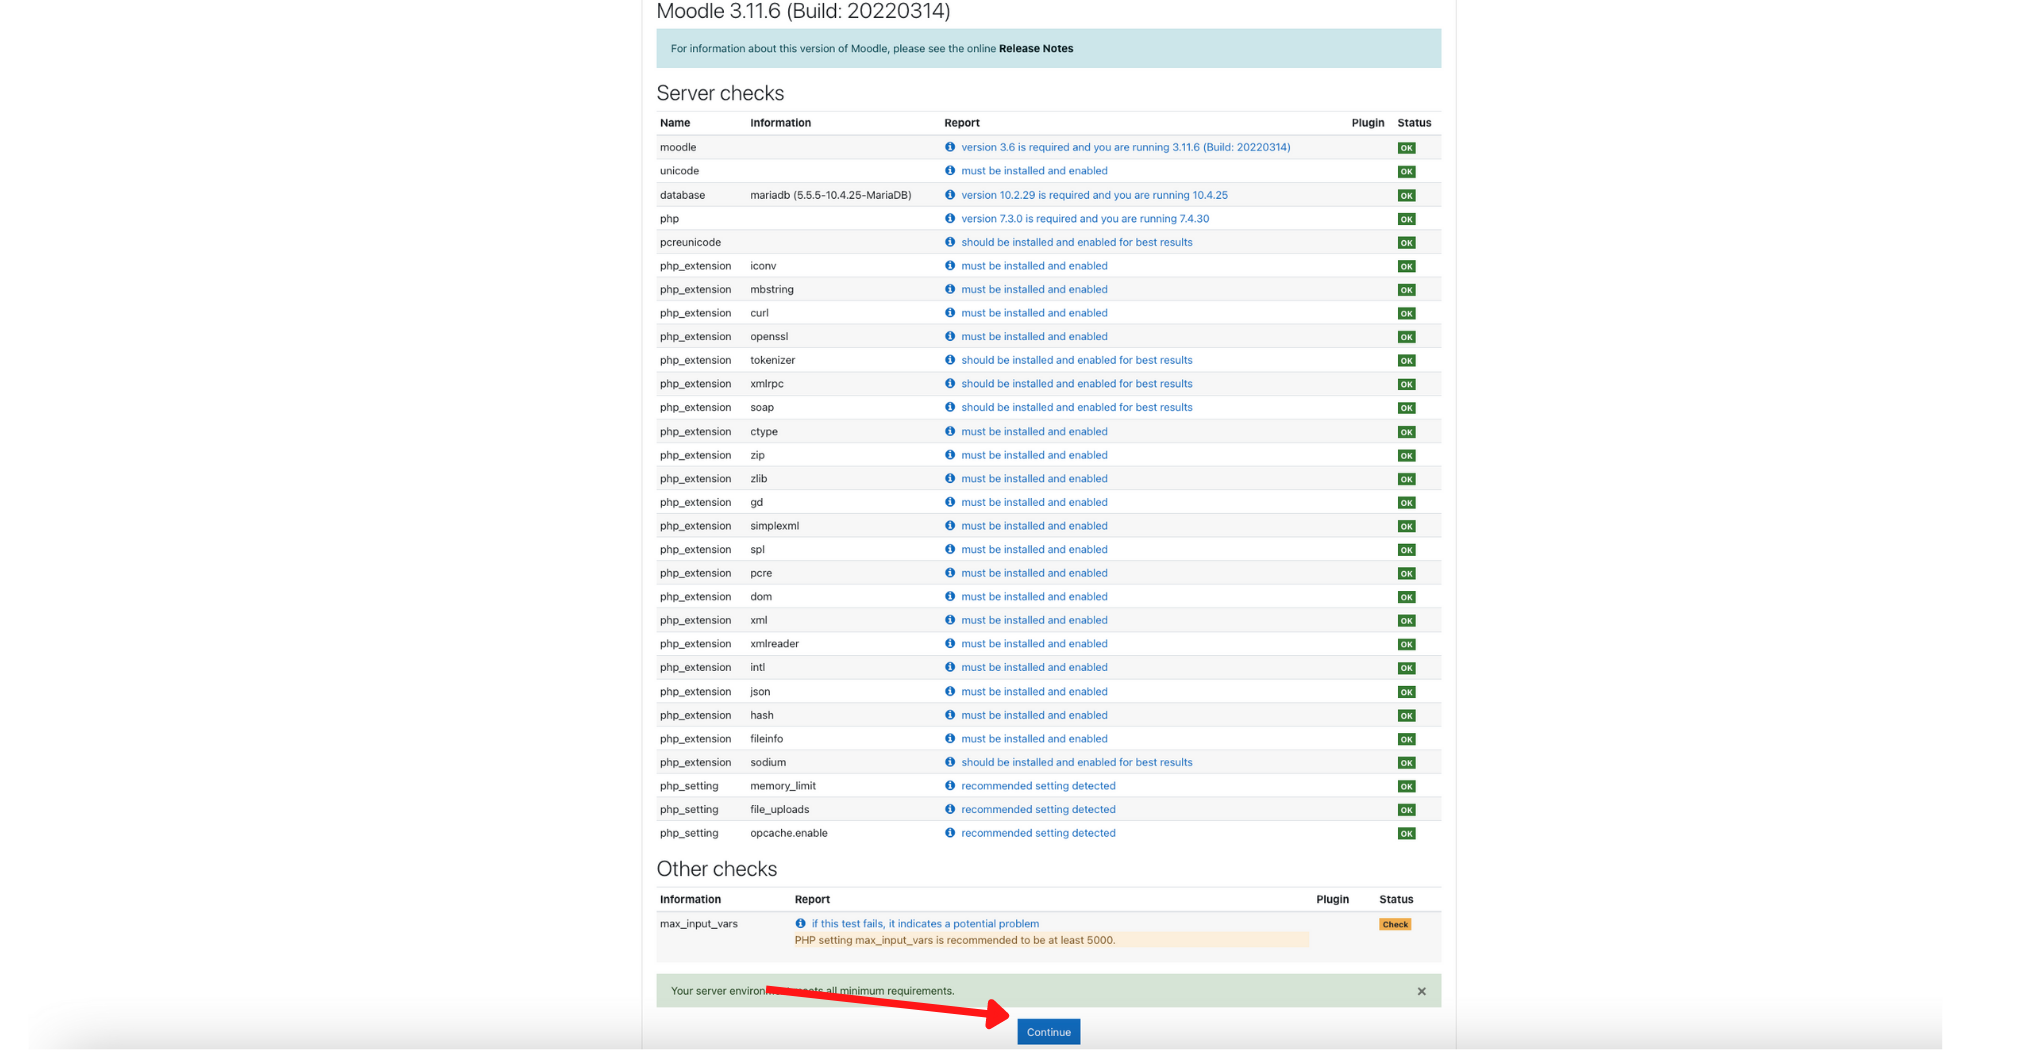The height and width of the screenshot is (1050, 2019).
Task: Dismiss the server environment notice
Action: (1421, 991)
